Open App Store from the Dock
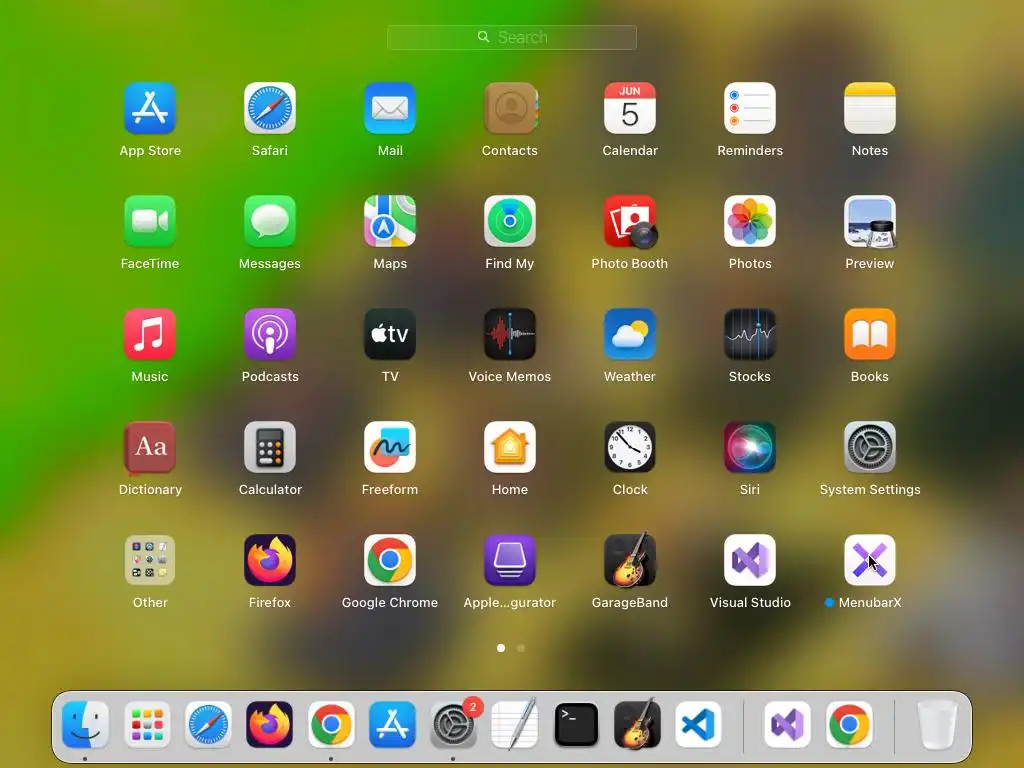The height and width of the screenshot is (768, 1024). tap(392, 724)
